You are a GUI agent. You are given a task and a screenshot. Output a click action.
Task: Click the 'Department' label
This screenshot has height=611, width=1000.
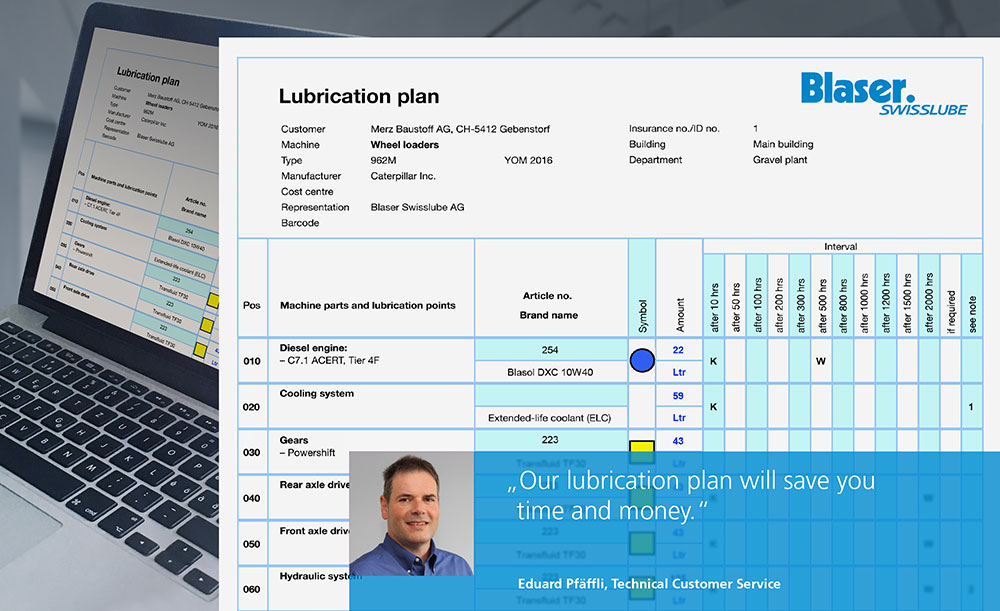point(656,159)
